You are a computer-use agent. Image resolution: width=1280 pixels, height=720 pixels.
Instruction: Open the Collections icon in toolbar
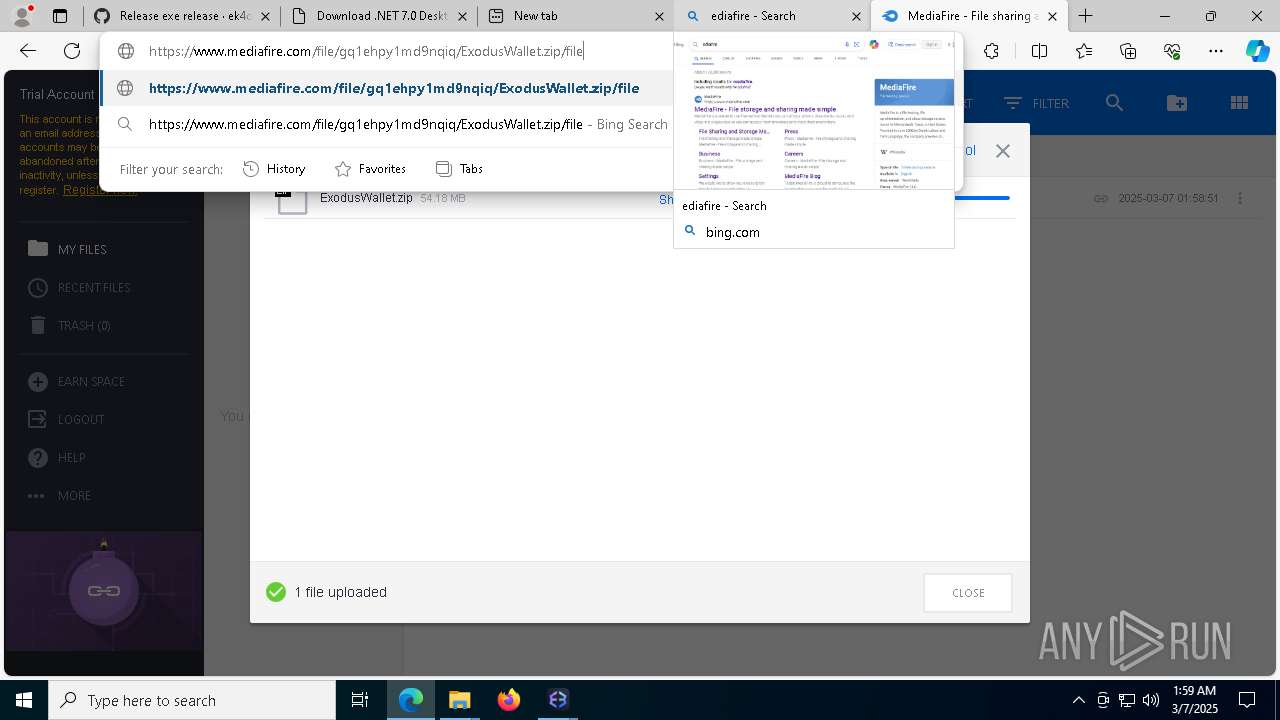tap(1128, 51)
